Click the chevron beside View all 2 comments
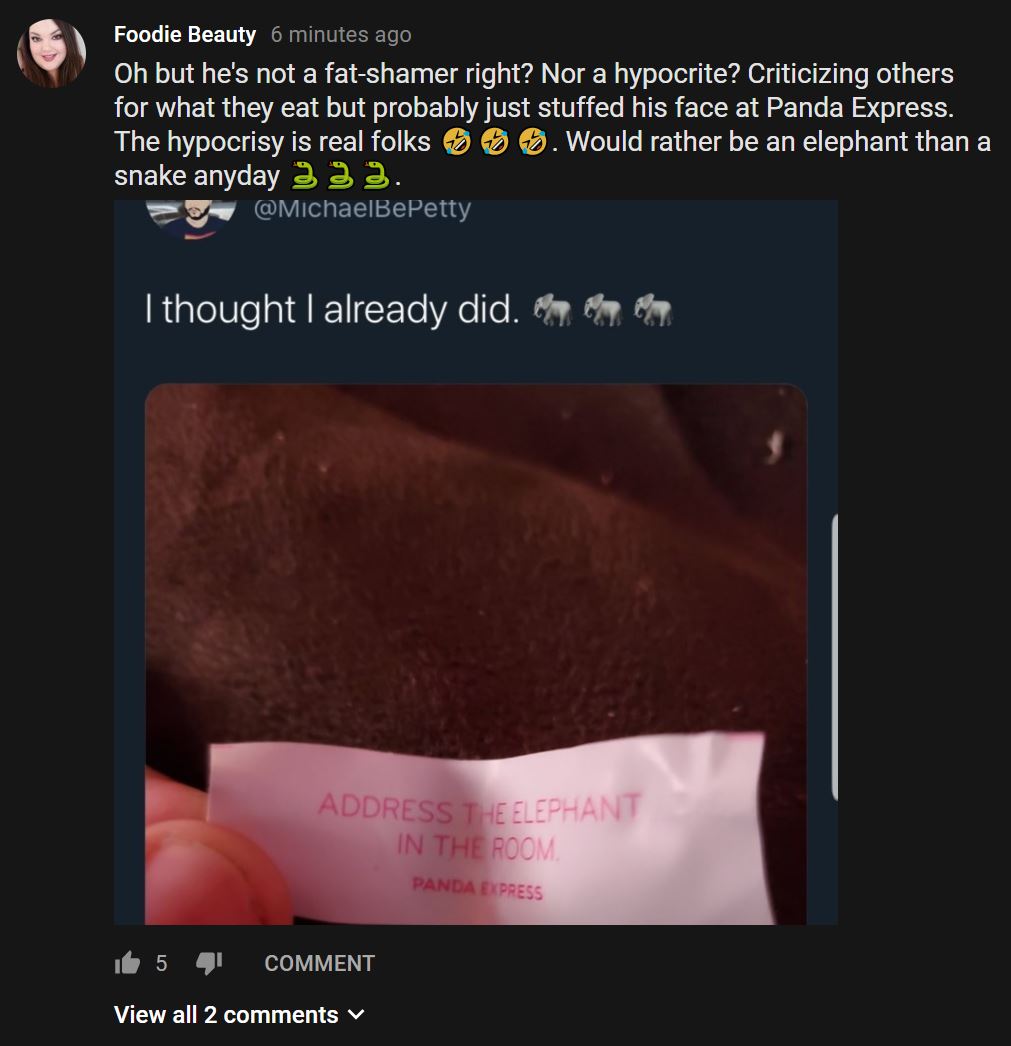 pyautogui.click(x=357, y=1015)
